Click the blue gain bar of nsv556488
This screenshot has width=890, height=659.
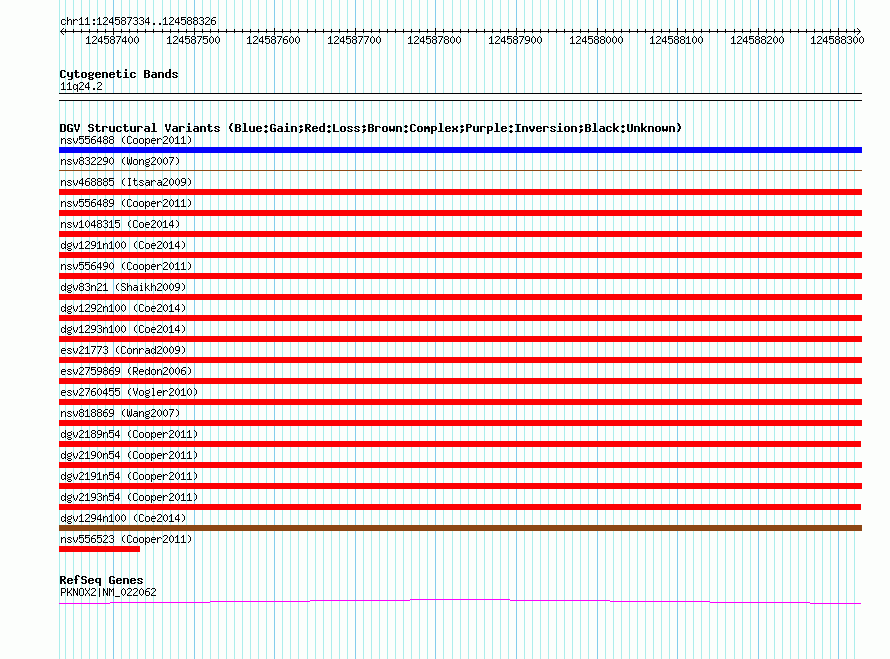point(460,150)
